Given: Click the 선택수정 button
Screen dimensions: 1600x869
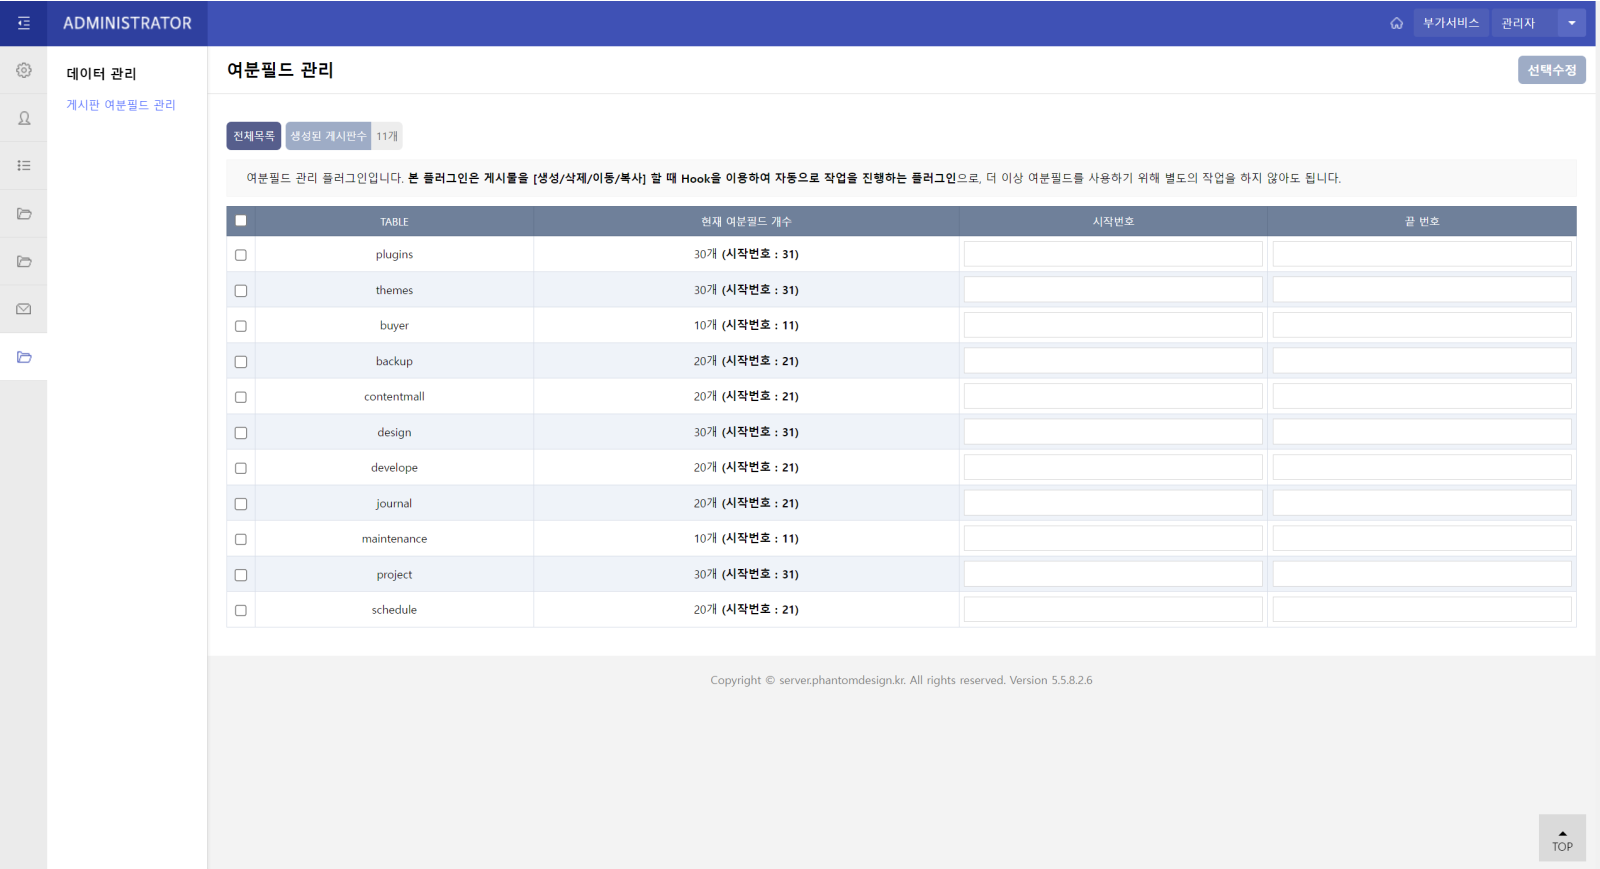Looking at the screenshot, I should coord(1551,70).
